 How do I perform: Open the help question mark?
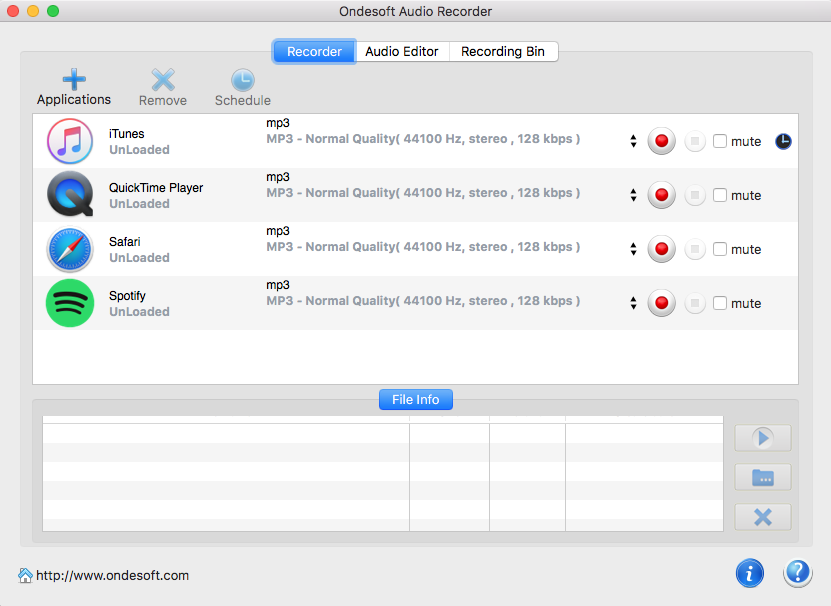[797, 573]
